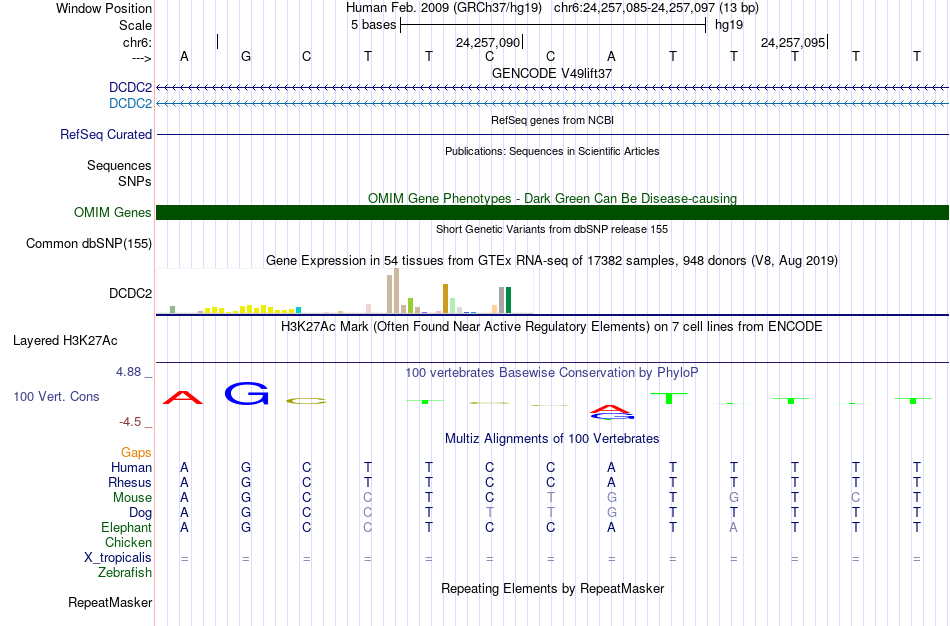The height and width of the screenshot is (626, 950).
Task: Click the Sequences label on the left
Action: coord(119,165)
